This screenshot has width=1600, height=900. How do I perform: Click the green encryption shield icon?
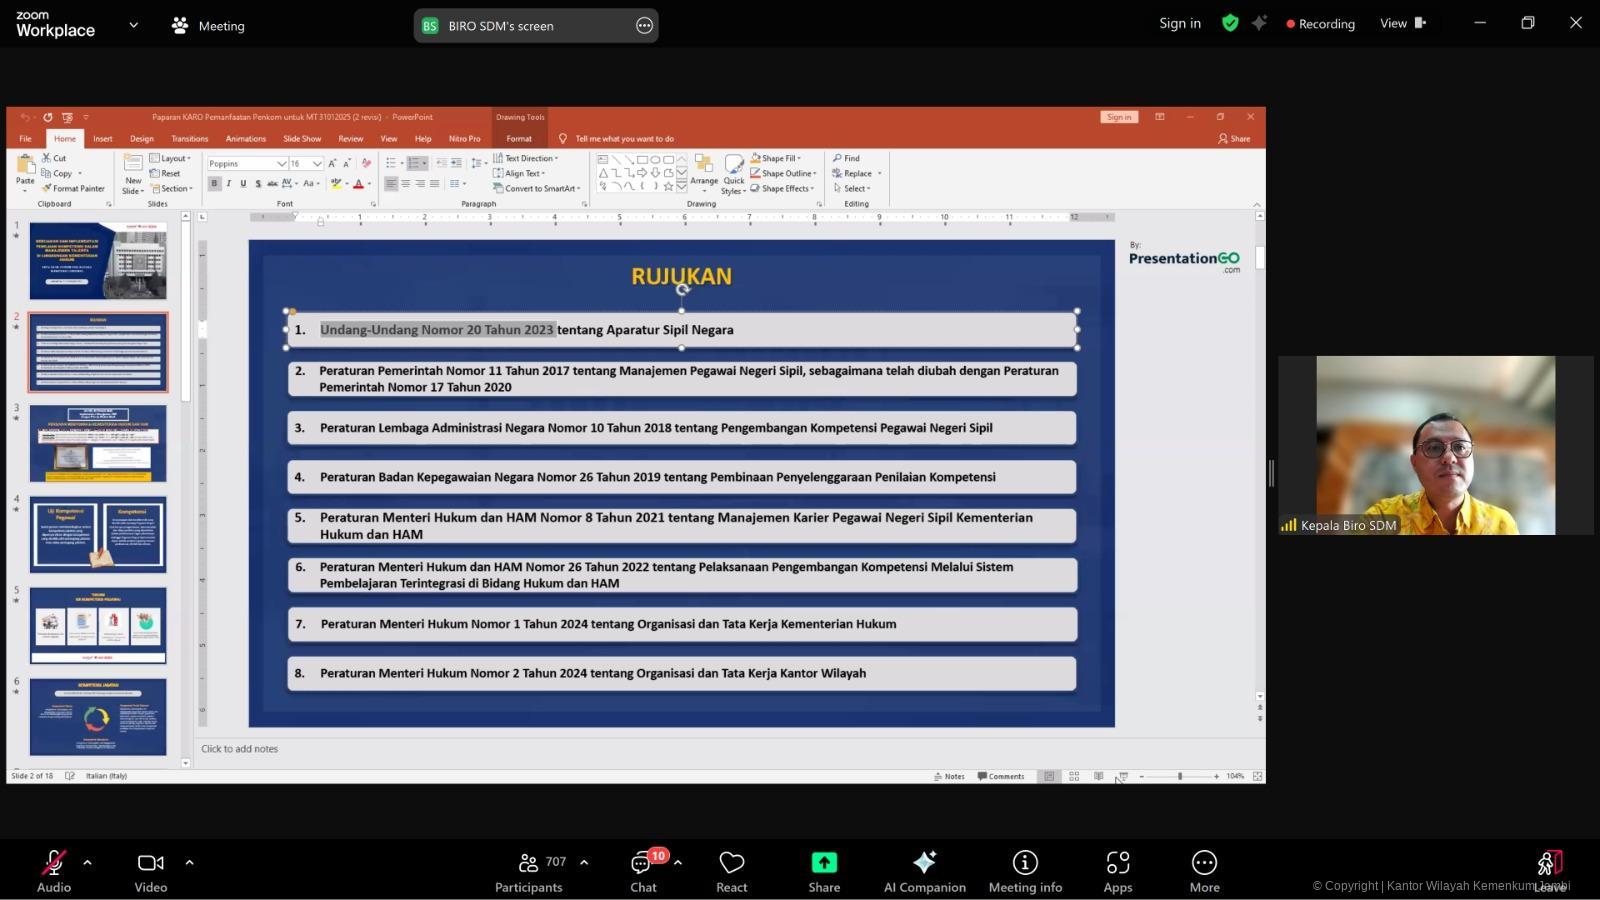1230,23
